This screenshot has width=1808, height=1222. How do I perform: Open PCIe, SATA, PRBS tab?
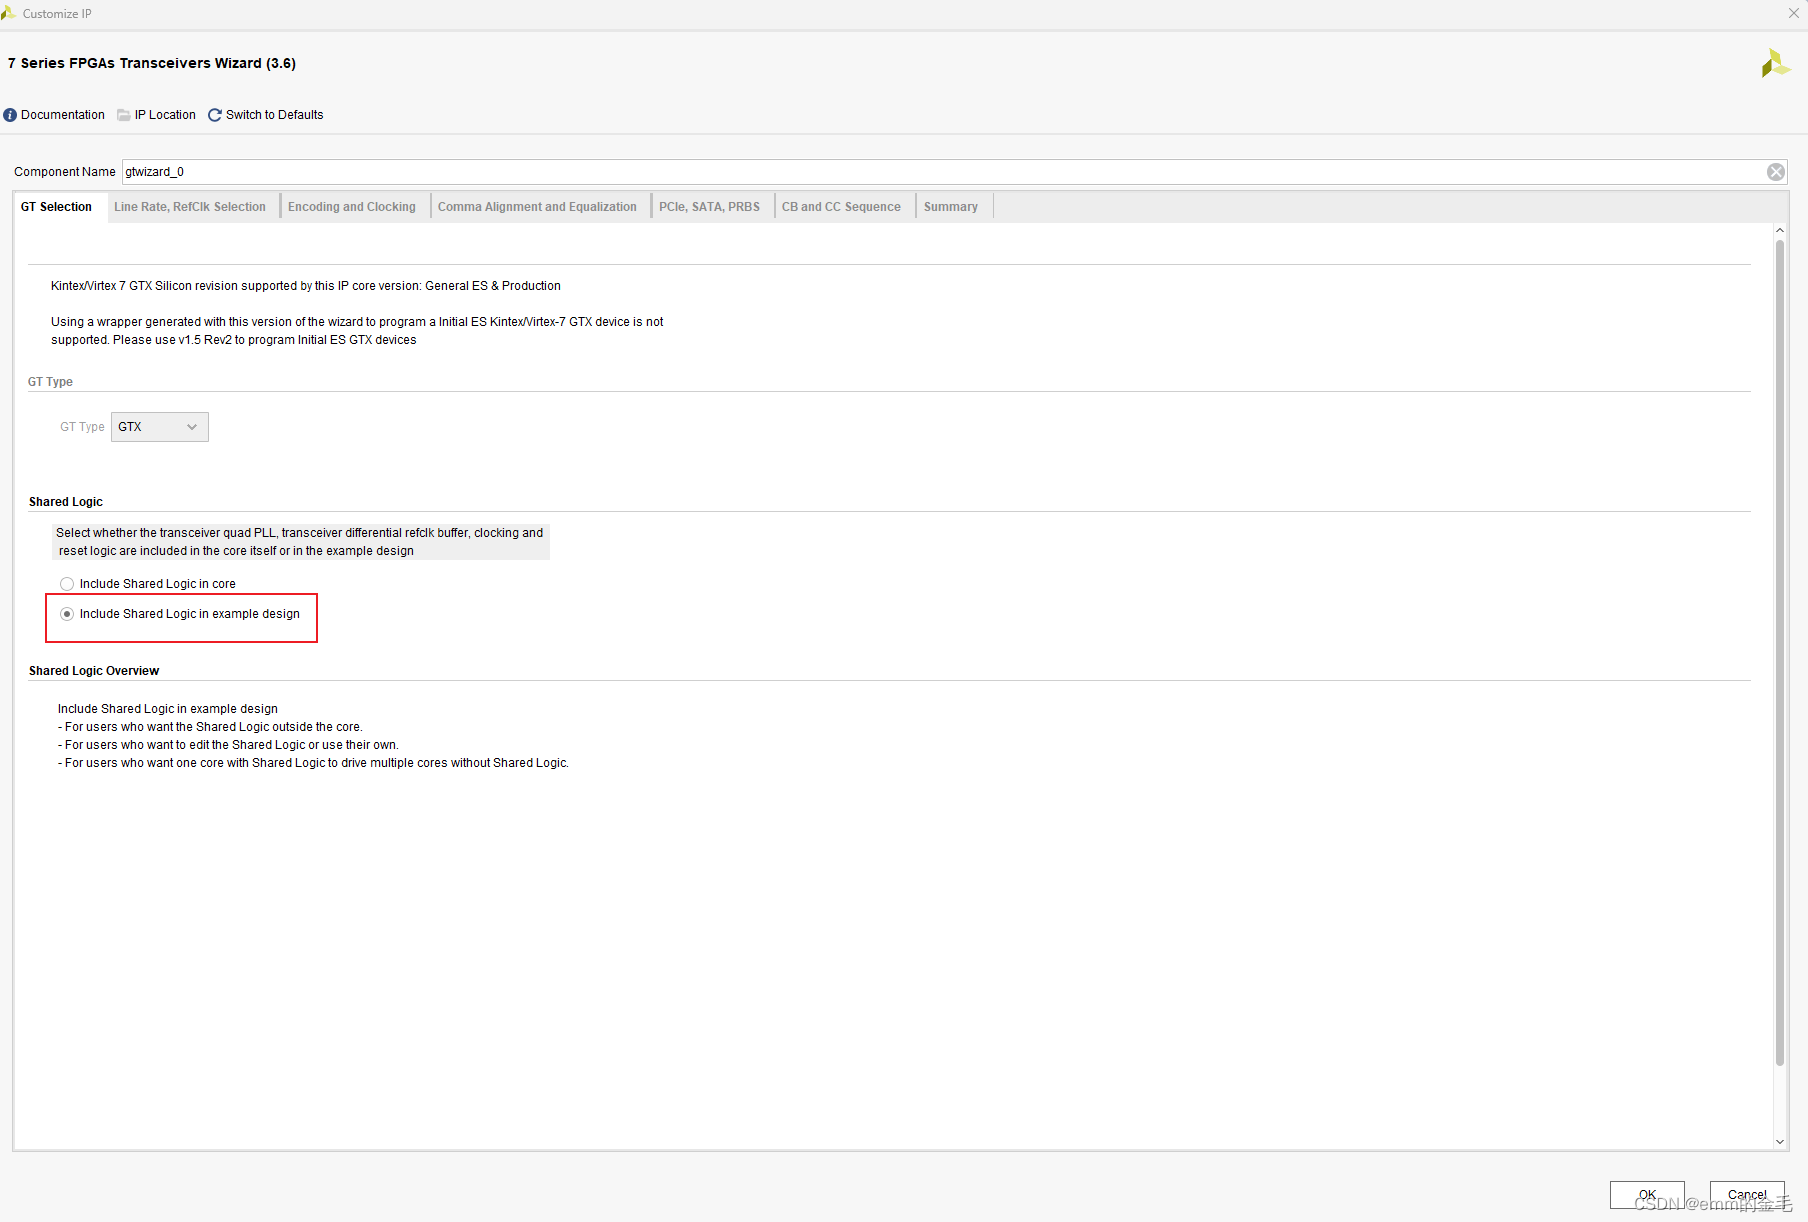[x=709, y=207]
